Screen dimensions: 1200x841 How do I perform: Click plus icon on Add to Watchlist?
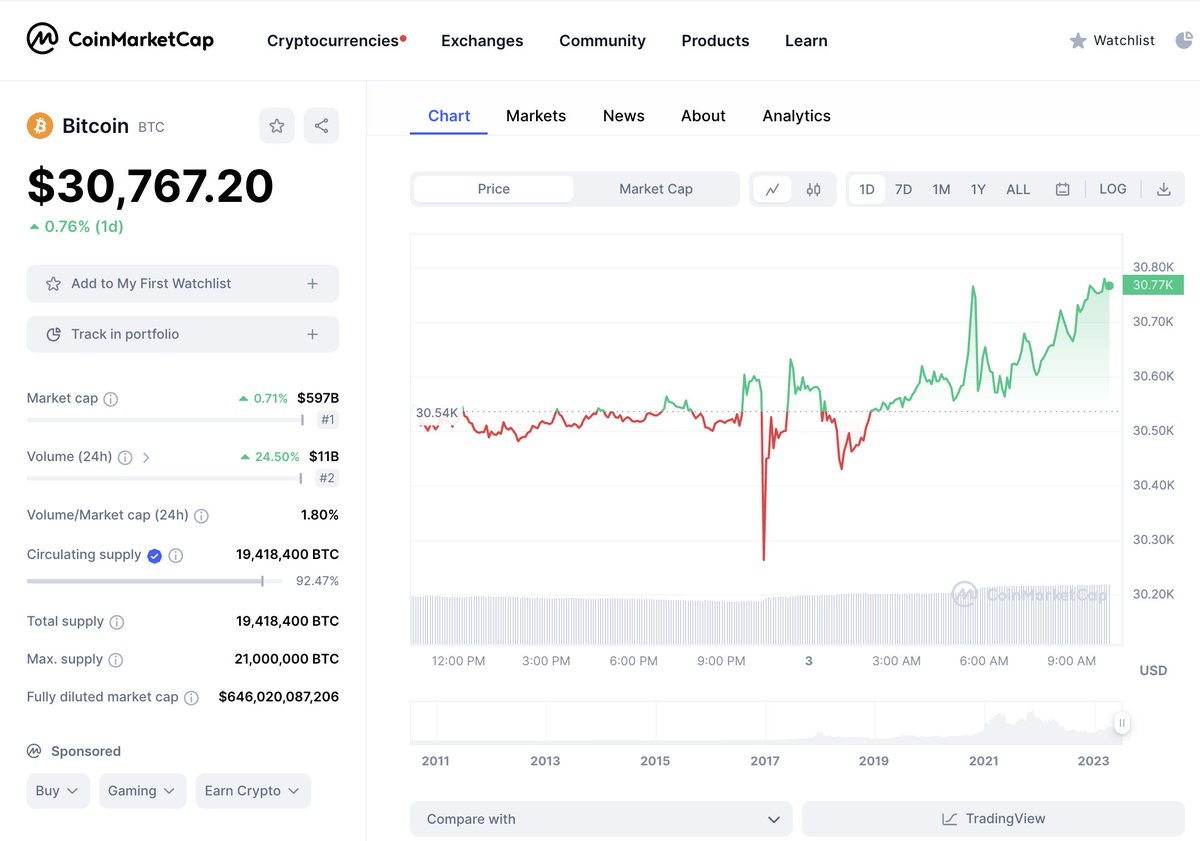pos(312,284)
